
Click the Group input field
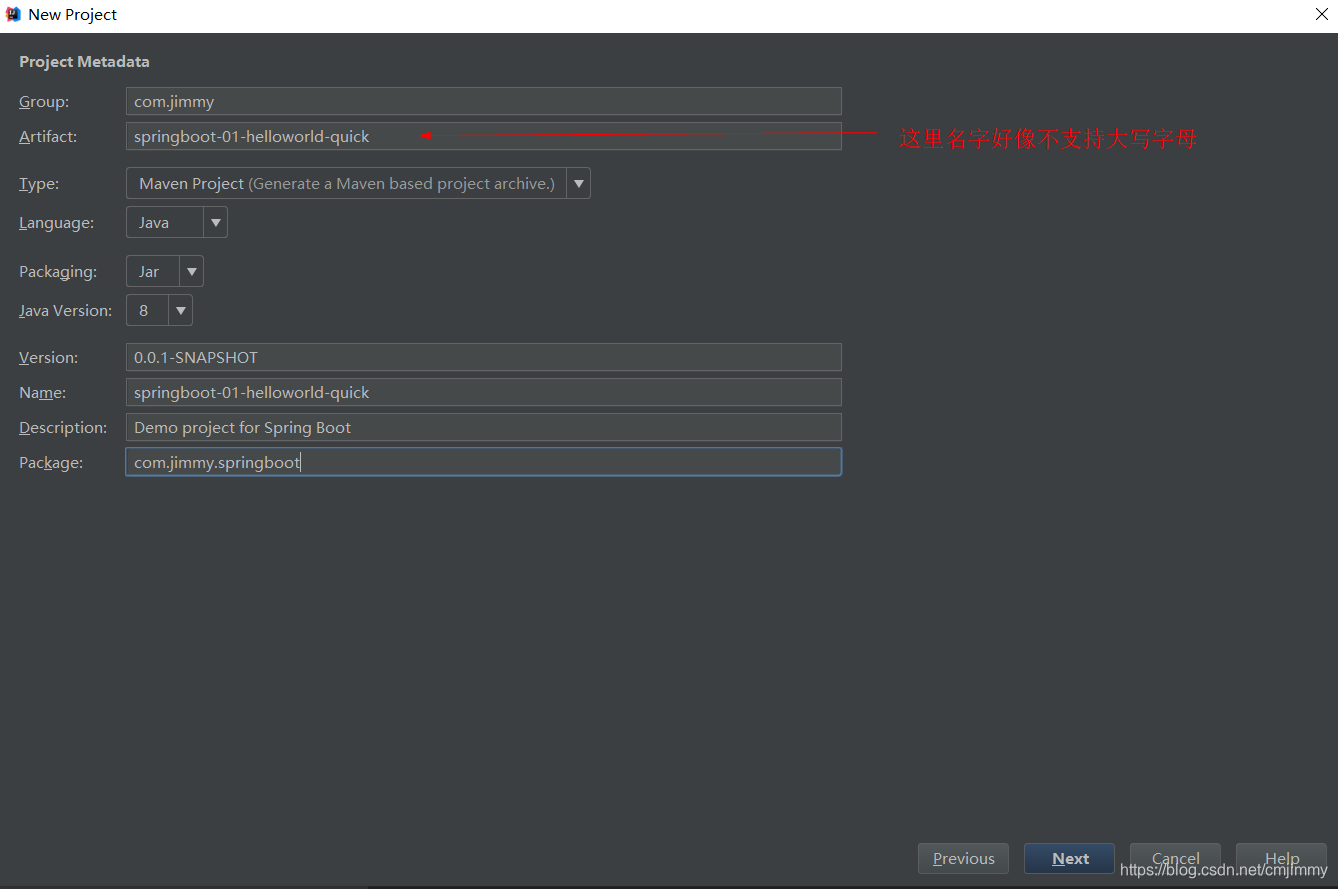483,101
